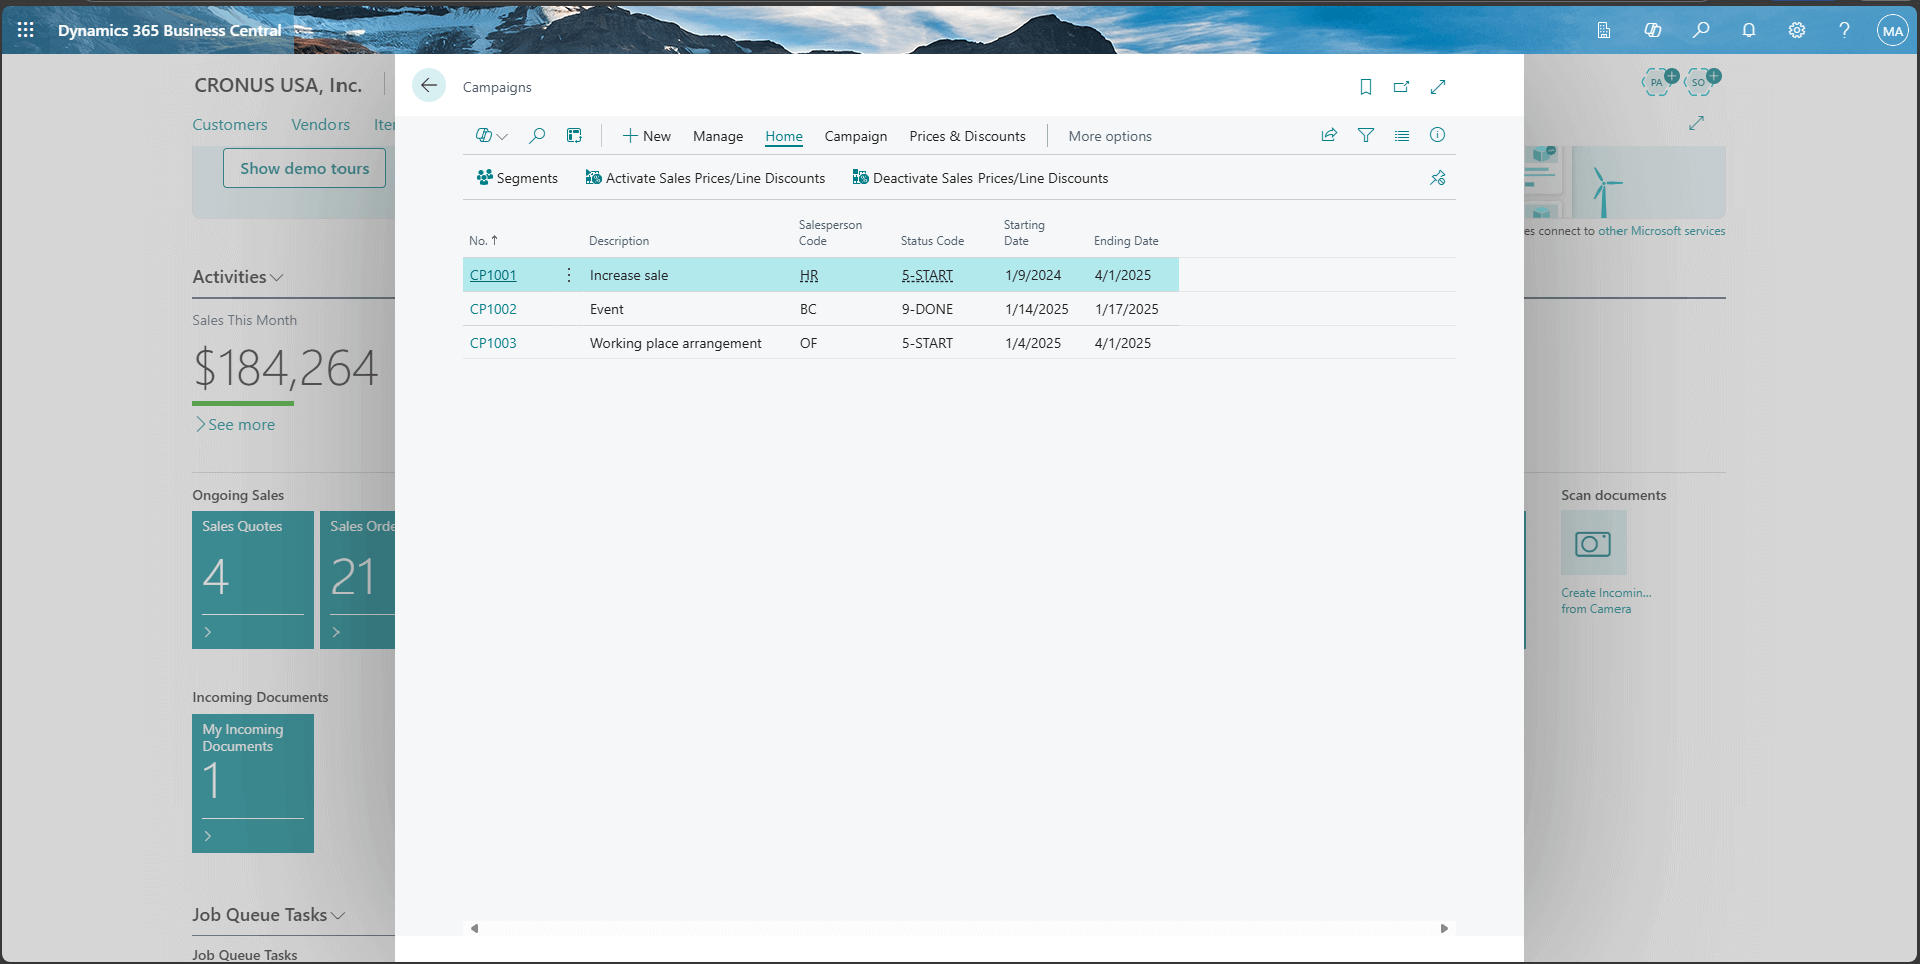Open page details with the information icon
The image size is (1920, 964).
click(1437, 135)
